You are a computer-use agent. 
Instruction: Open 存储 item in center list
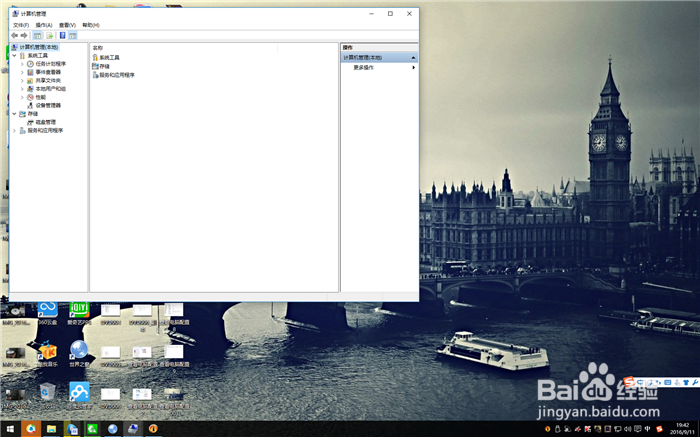click(x=101, y=66)
